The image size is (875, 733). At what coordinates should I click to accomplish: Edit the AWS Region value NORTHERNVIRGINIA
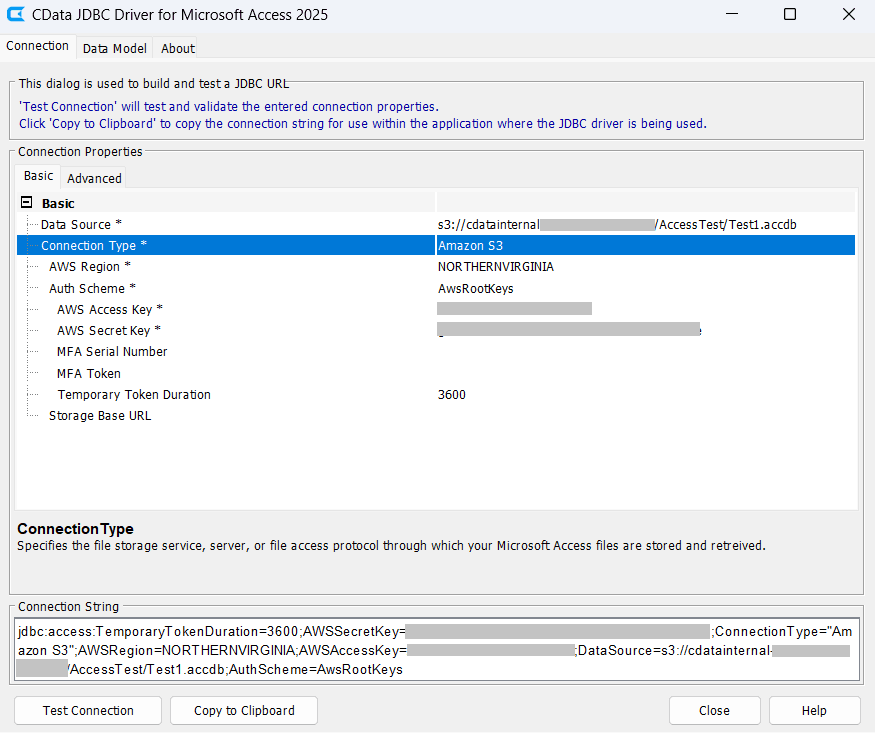[x=644, y=267]
